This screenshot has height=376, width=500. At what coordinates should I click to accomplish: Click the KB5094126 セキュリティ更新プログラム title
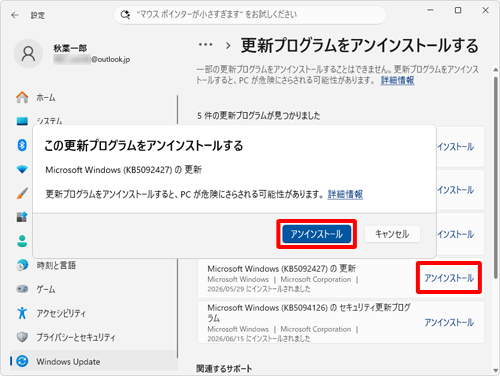click(309, 312)
